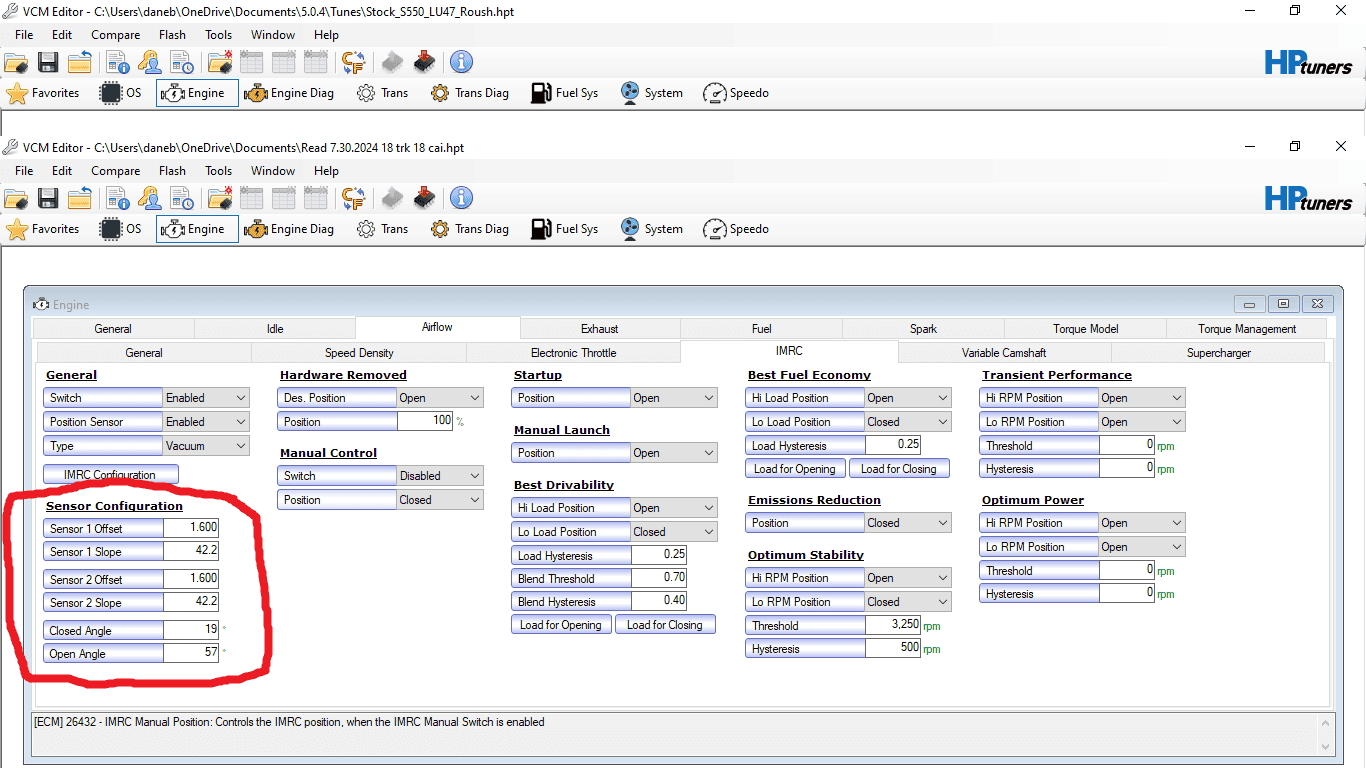Switch to the Torque Model tab
1366x768 pixels.
pos(1086,329)
